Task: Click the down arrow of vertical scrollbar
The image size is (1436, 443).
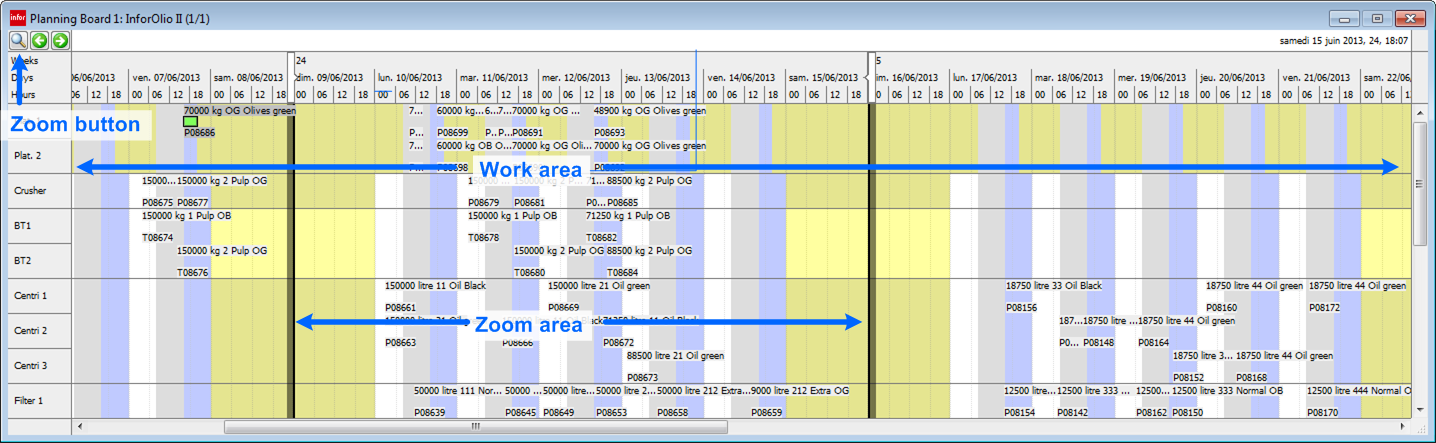Action: tap(1420, 409)
